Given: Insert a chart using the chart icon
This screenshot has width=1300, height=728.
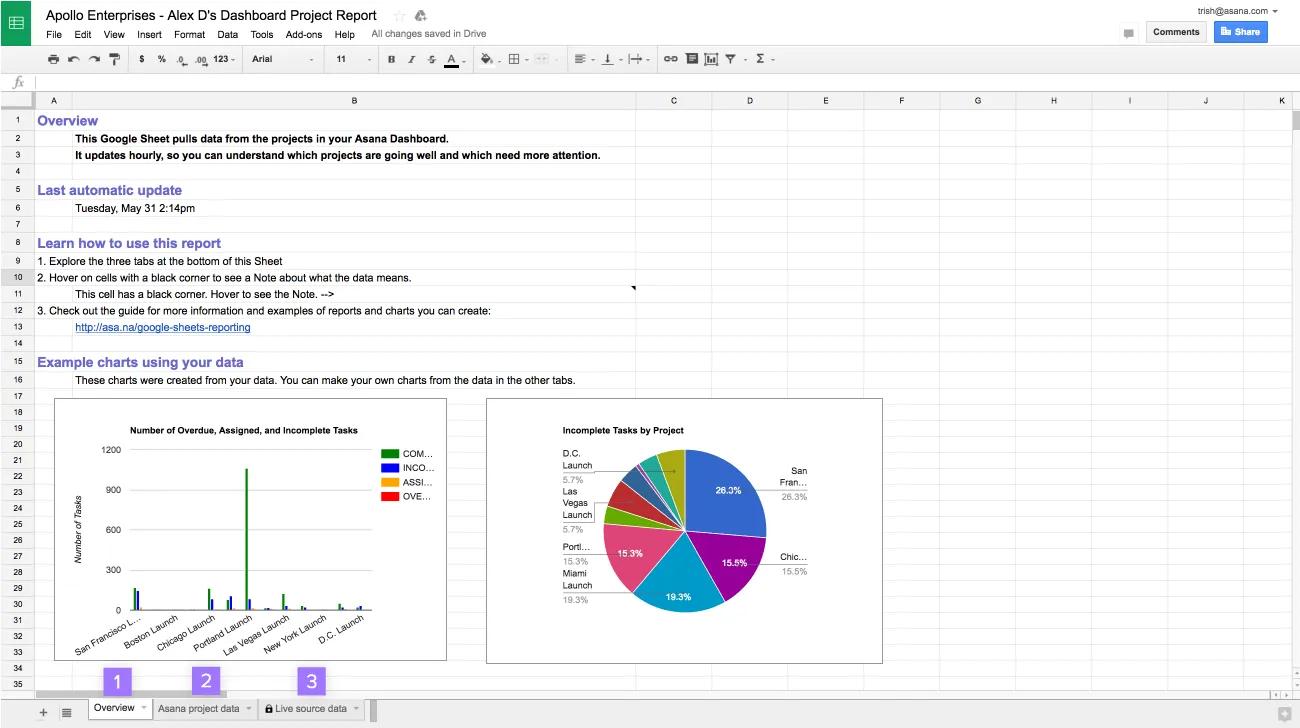Looking at the screenshot, I should pyautogui.click(x=712, y=59).
